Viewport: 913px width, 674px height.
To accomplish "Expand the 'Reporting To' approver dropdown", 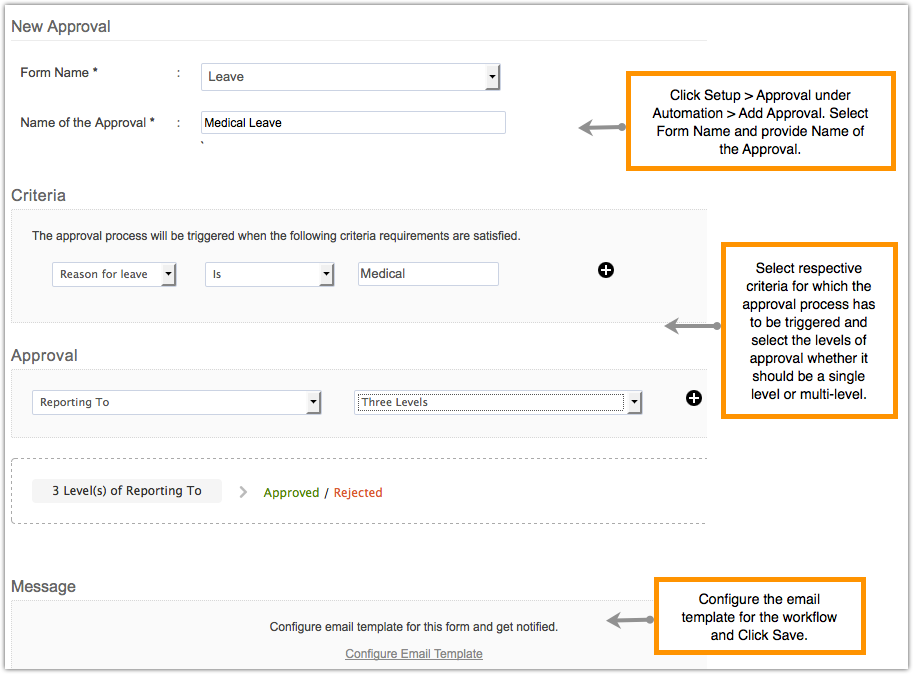I will point(313,402).
